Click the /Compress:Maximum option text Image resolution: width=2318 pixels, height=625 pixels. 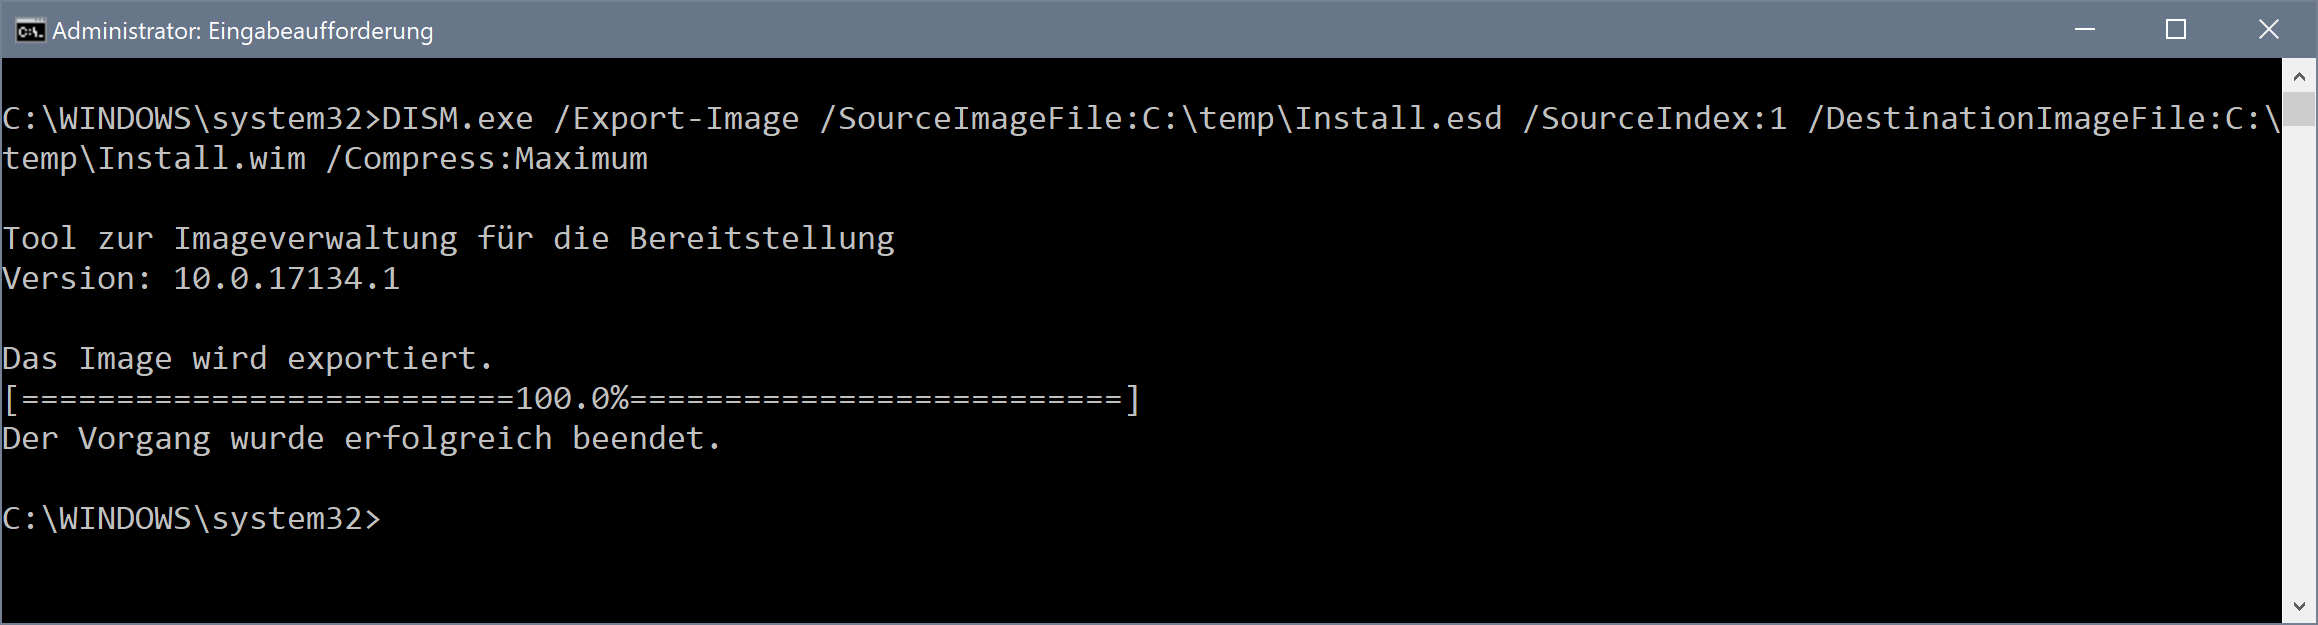click(x=487, y=159)
